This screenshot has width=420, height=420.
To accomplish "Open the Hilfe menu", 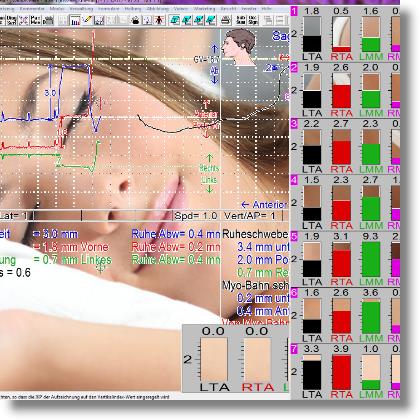I will pos(266,9).
